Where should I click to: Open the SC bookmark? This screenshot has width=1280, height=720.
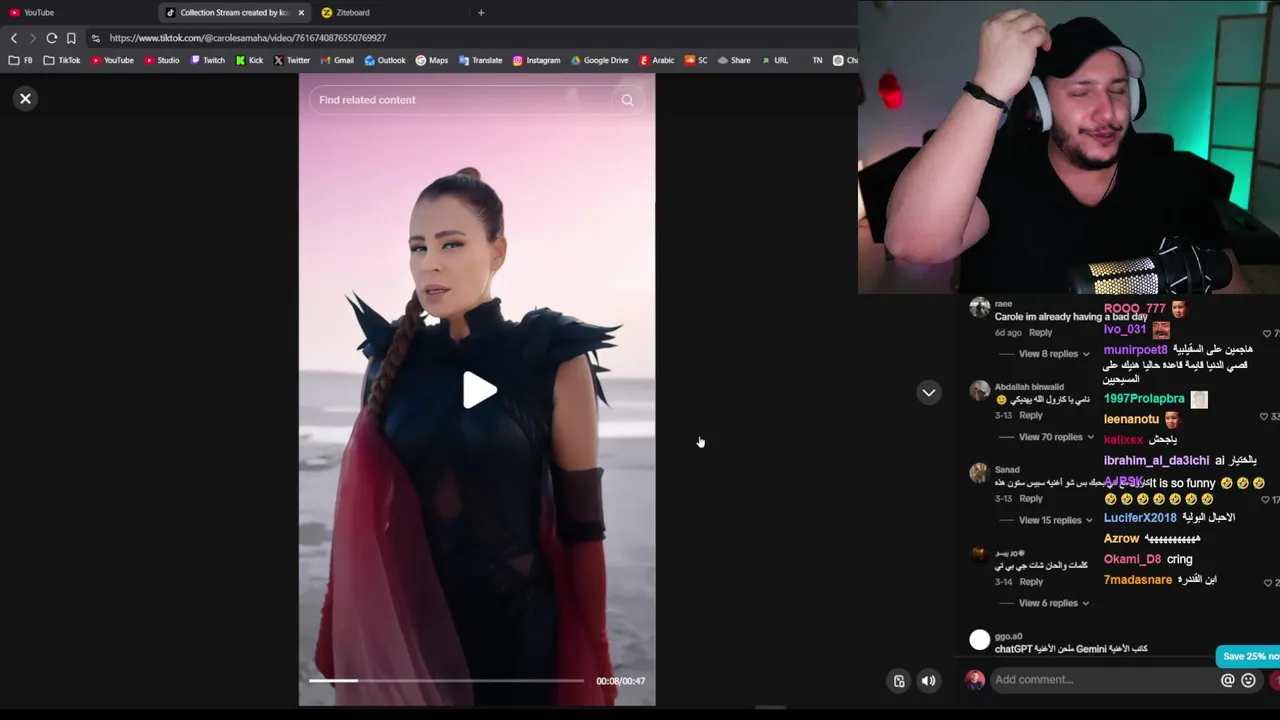click(696, 60)
